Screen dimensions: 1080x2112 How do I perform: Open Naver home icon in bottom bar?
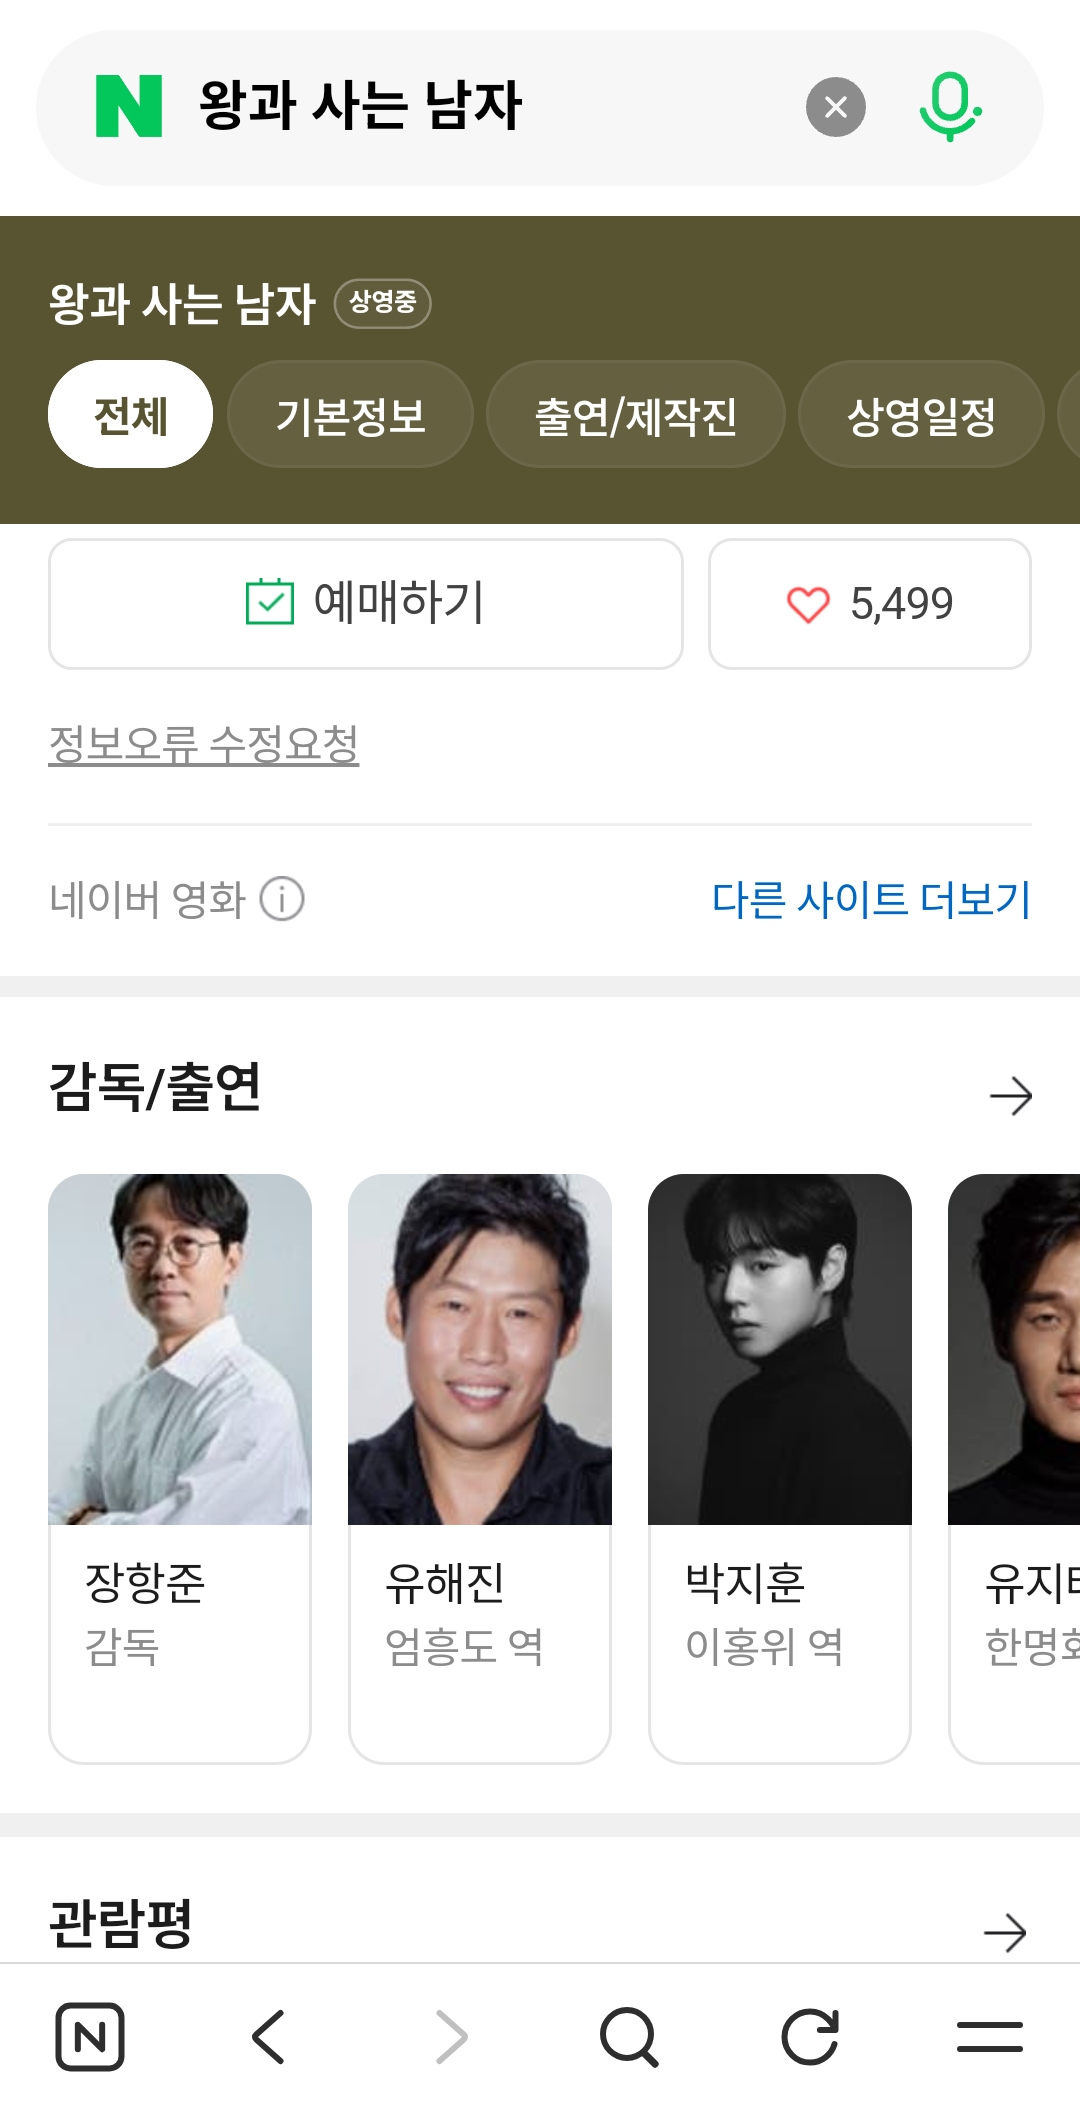click(x=90, y=2037)
